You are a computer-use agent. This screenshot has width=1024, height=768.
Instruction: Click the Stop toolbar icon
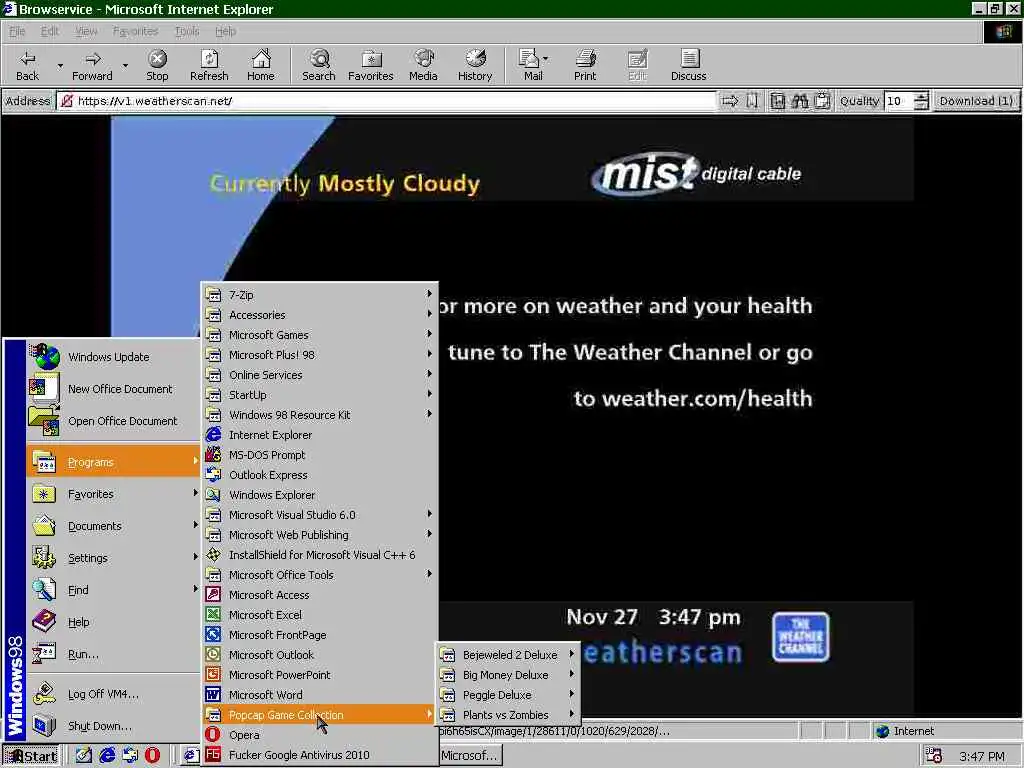157,65
